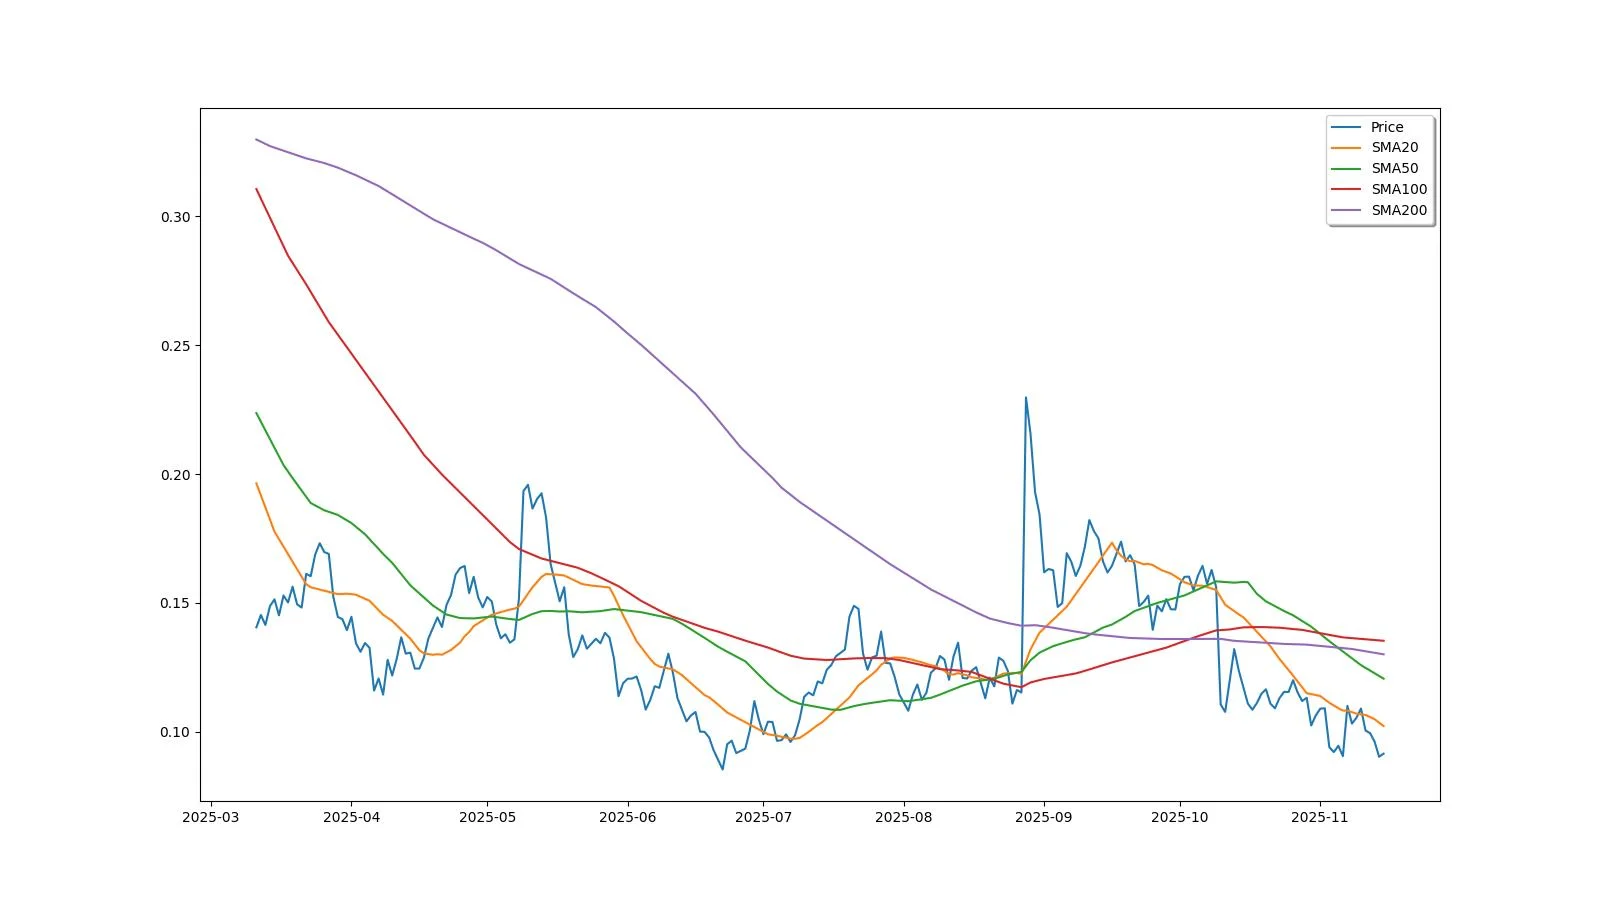This screenshot has width=1600, height=900.
Task: Click the 0.10 y-axis tick label
Action: click(175, 732)
